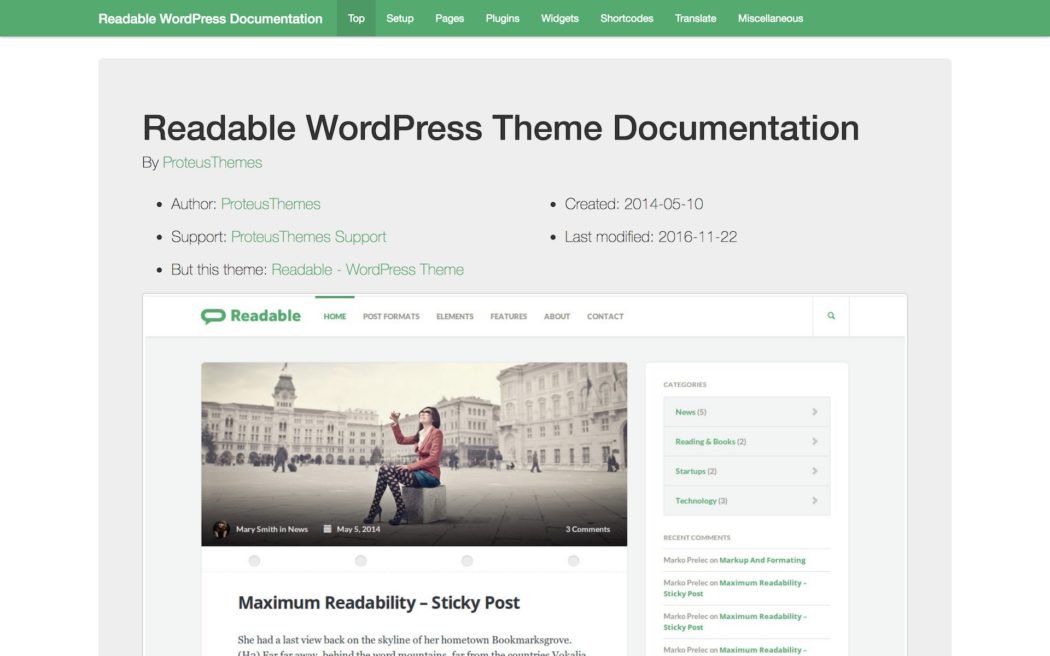Image resolution: width=1050 pixels, height=656 pixels.
Task: Click the Maximum Readability – Sticky Post heading
Action: coord(378,602)
